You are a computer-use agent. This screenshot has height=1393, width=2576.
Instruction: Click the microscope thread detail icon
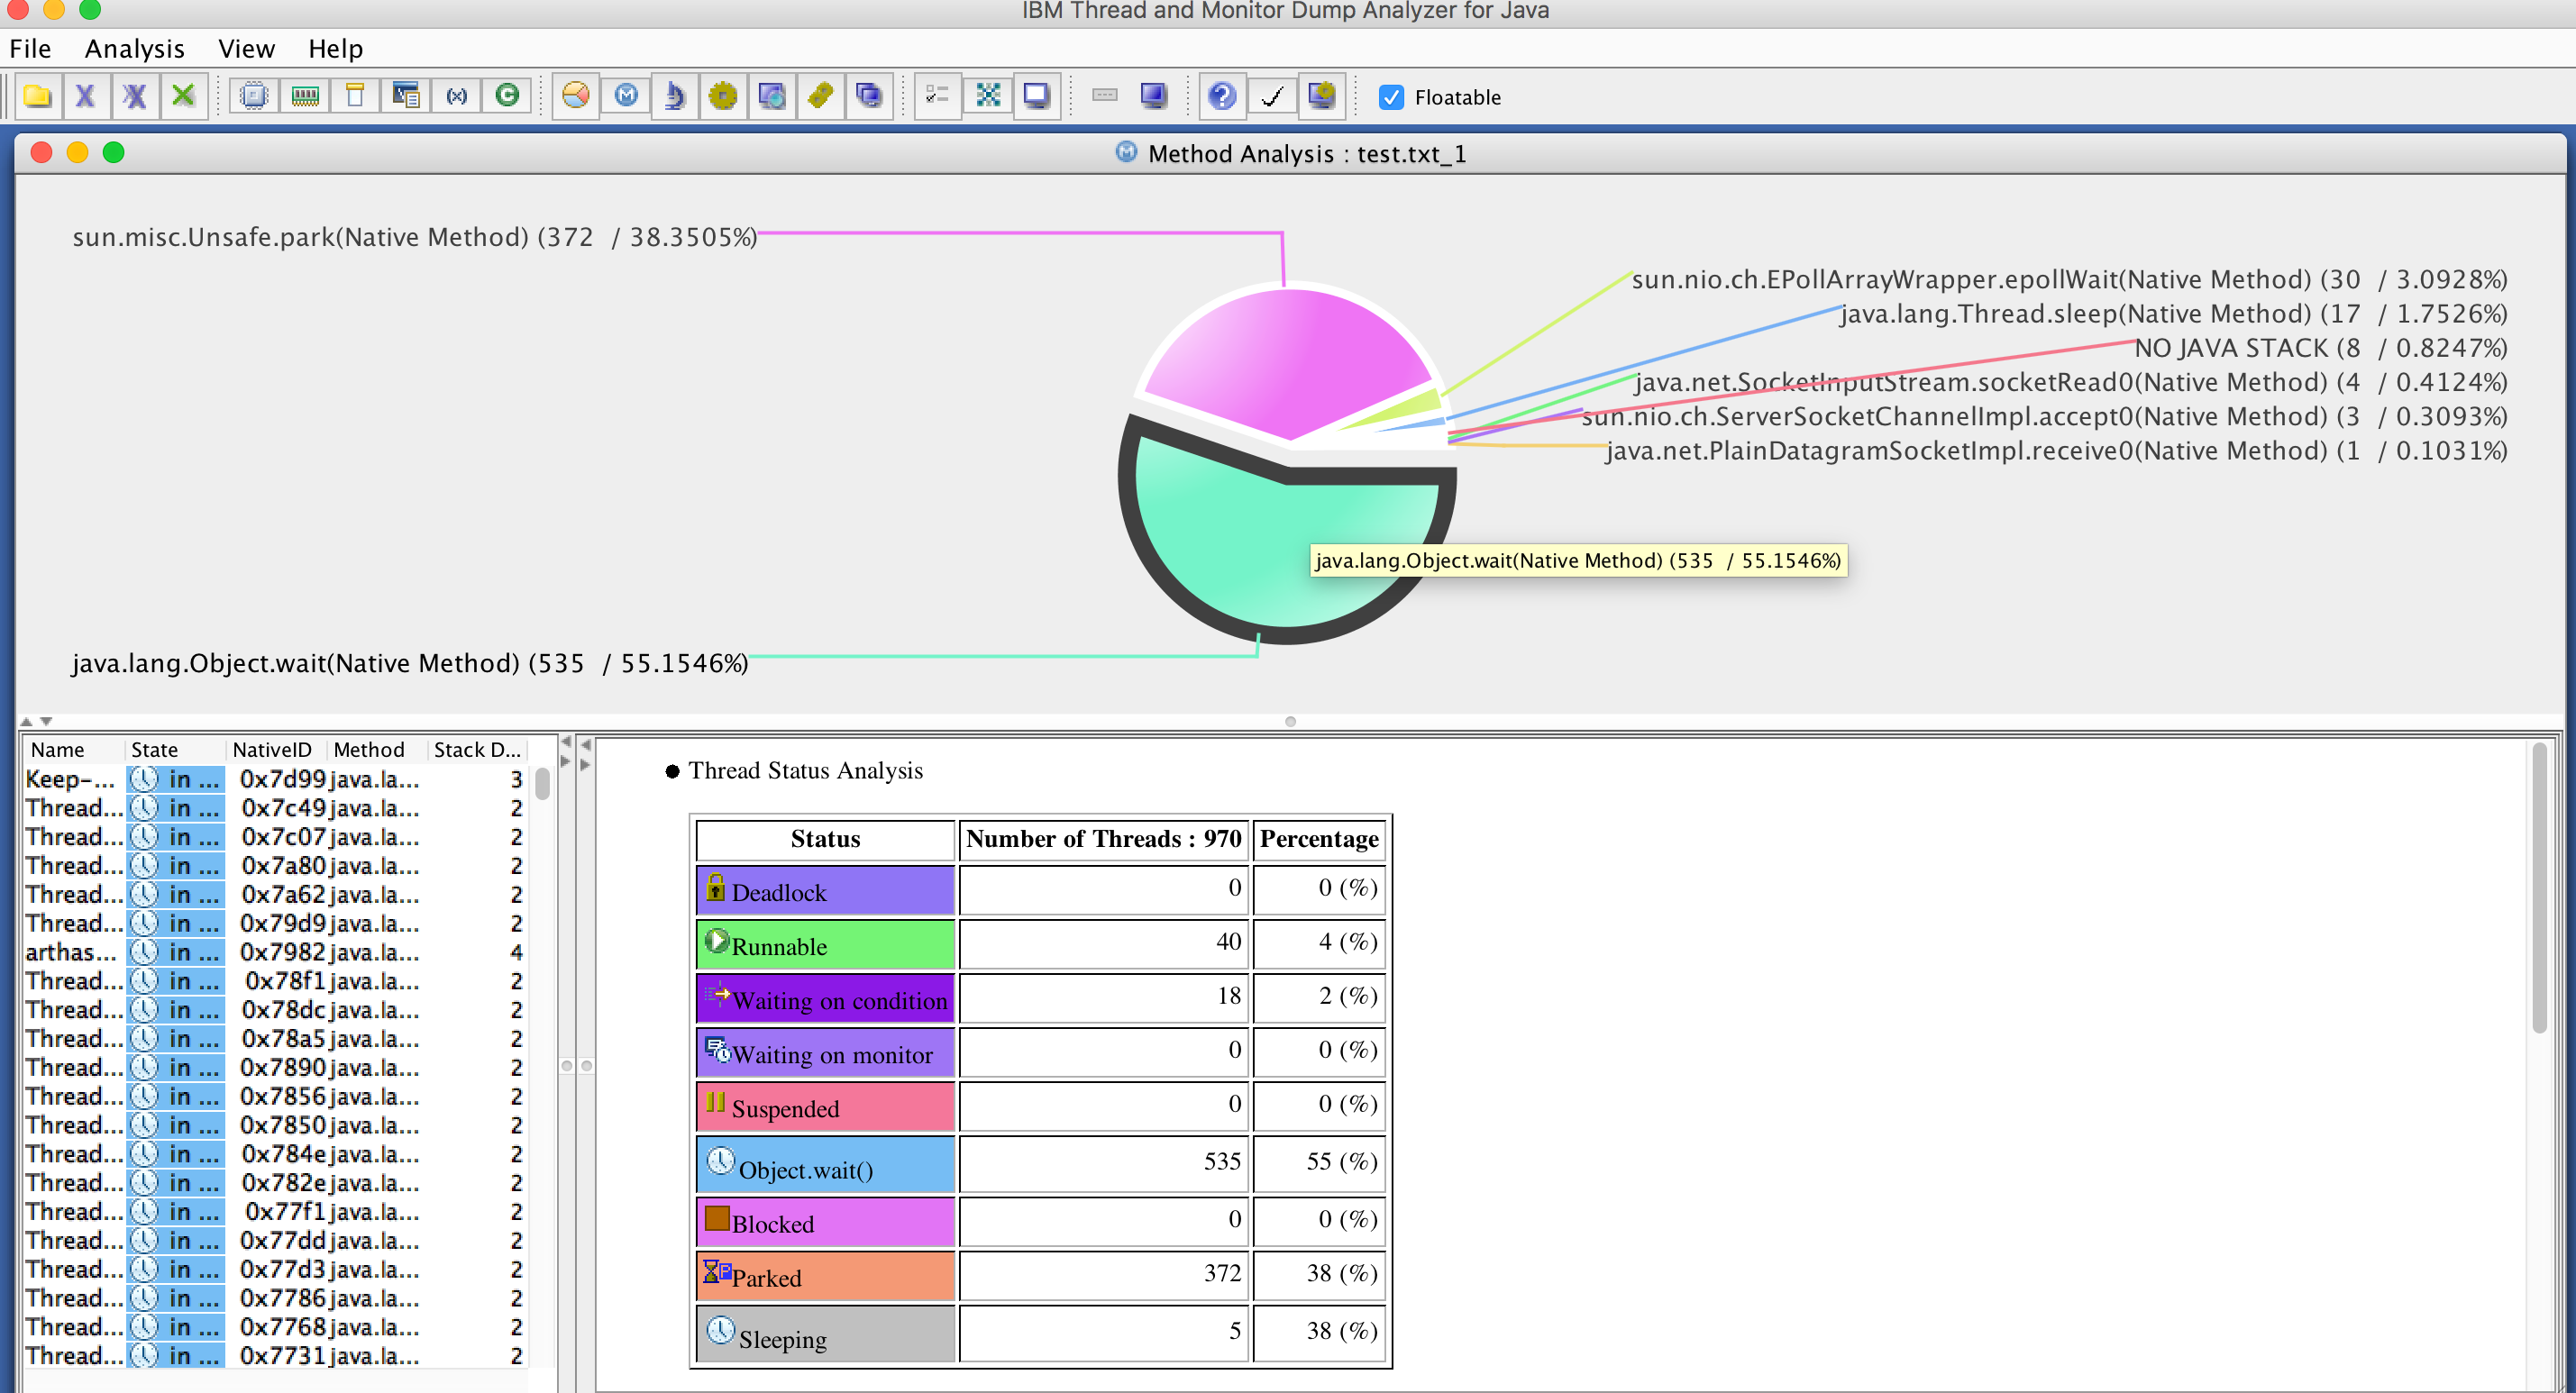point(675,96)
